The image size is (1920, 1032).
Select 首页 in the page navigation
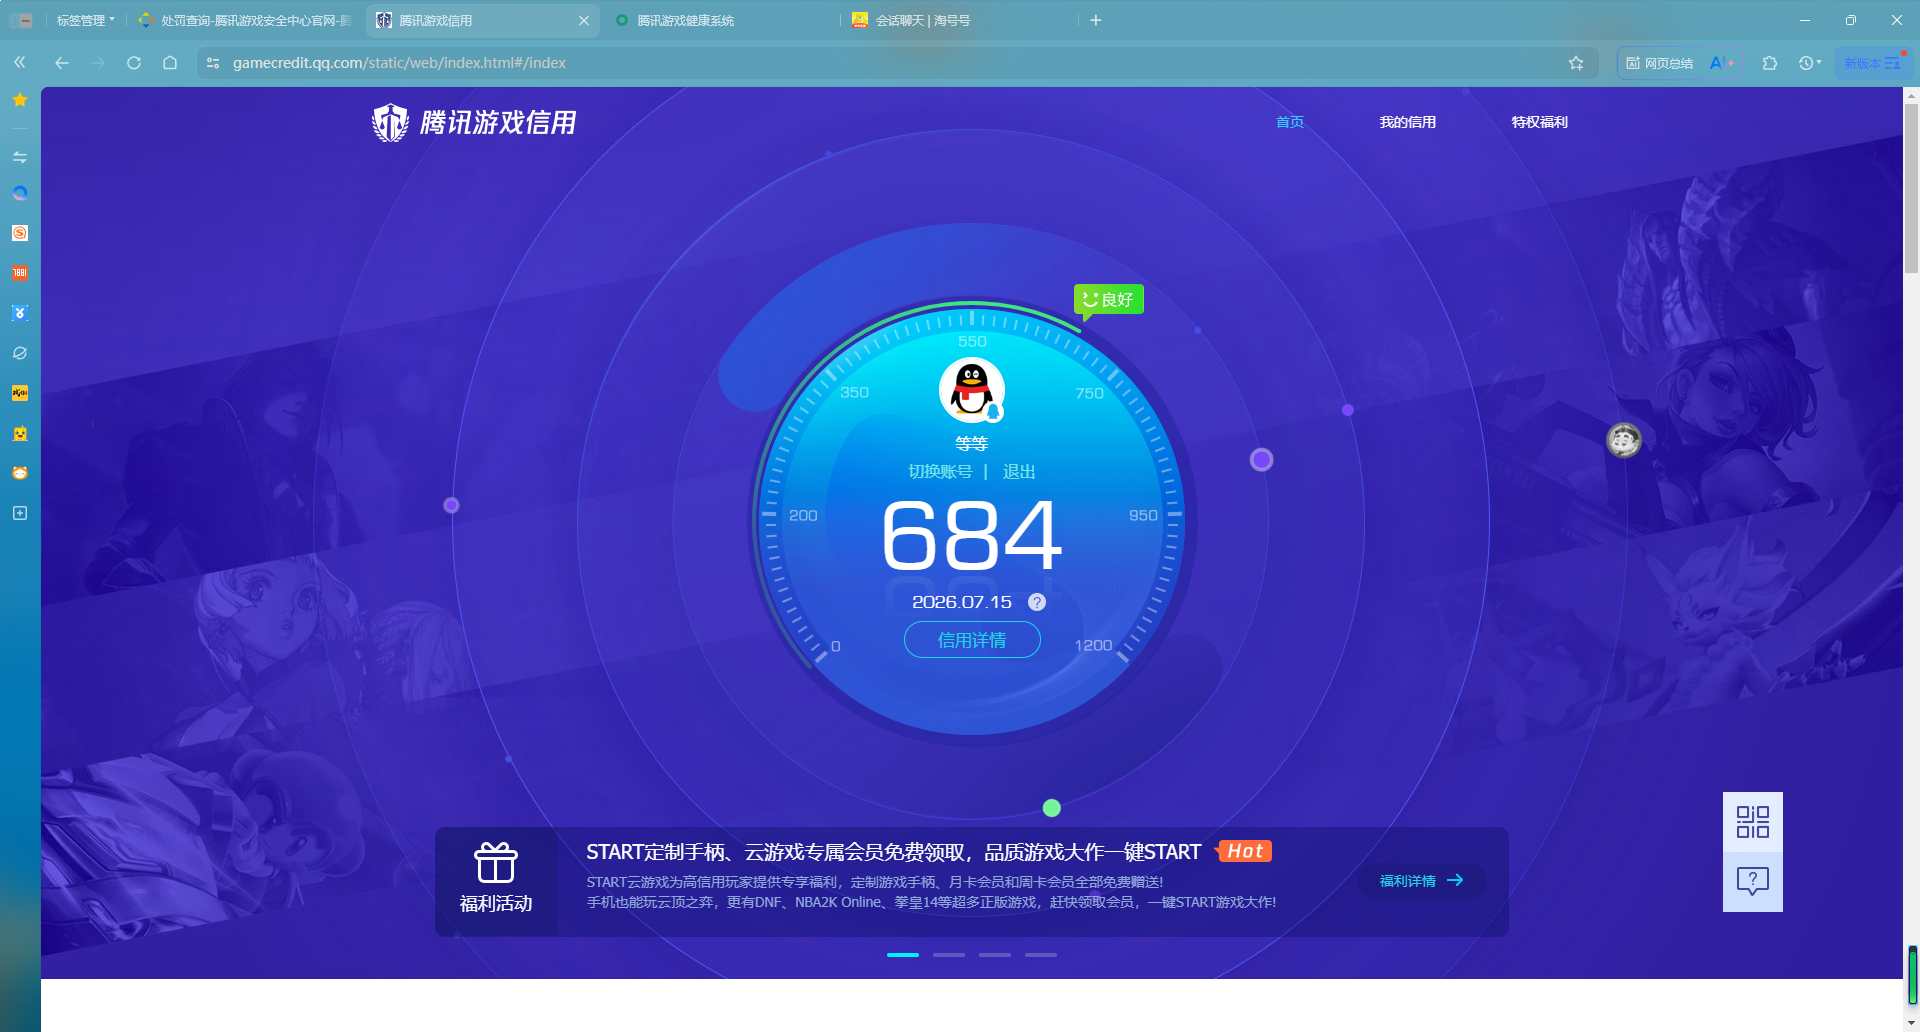[x=1290, y=122]
